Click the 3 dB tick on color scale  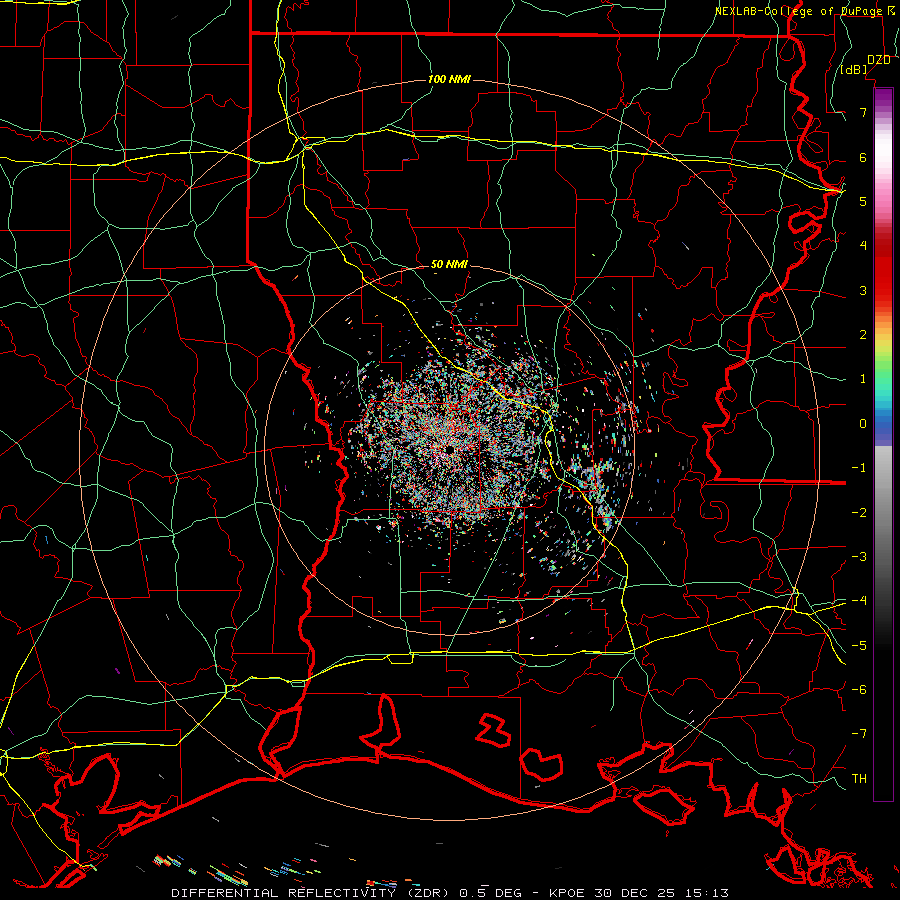pyautogui.click(x=863, y=290)
